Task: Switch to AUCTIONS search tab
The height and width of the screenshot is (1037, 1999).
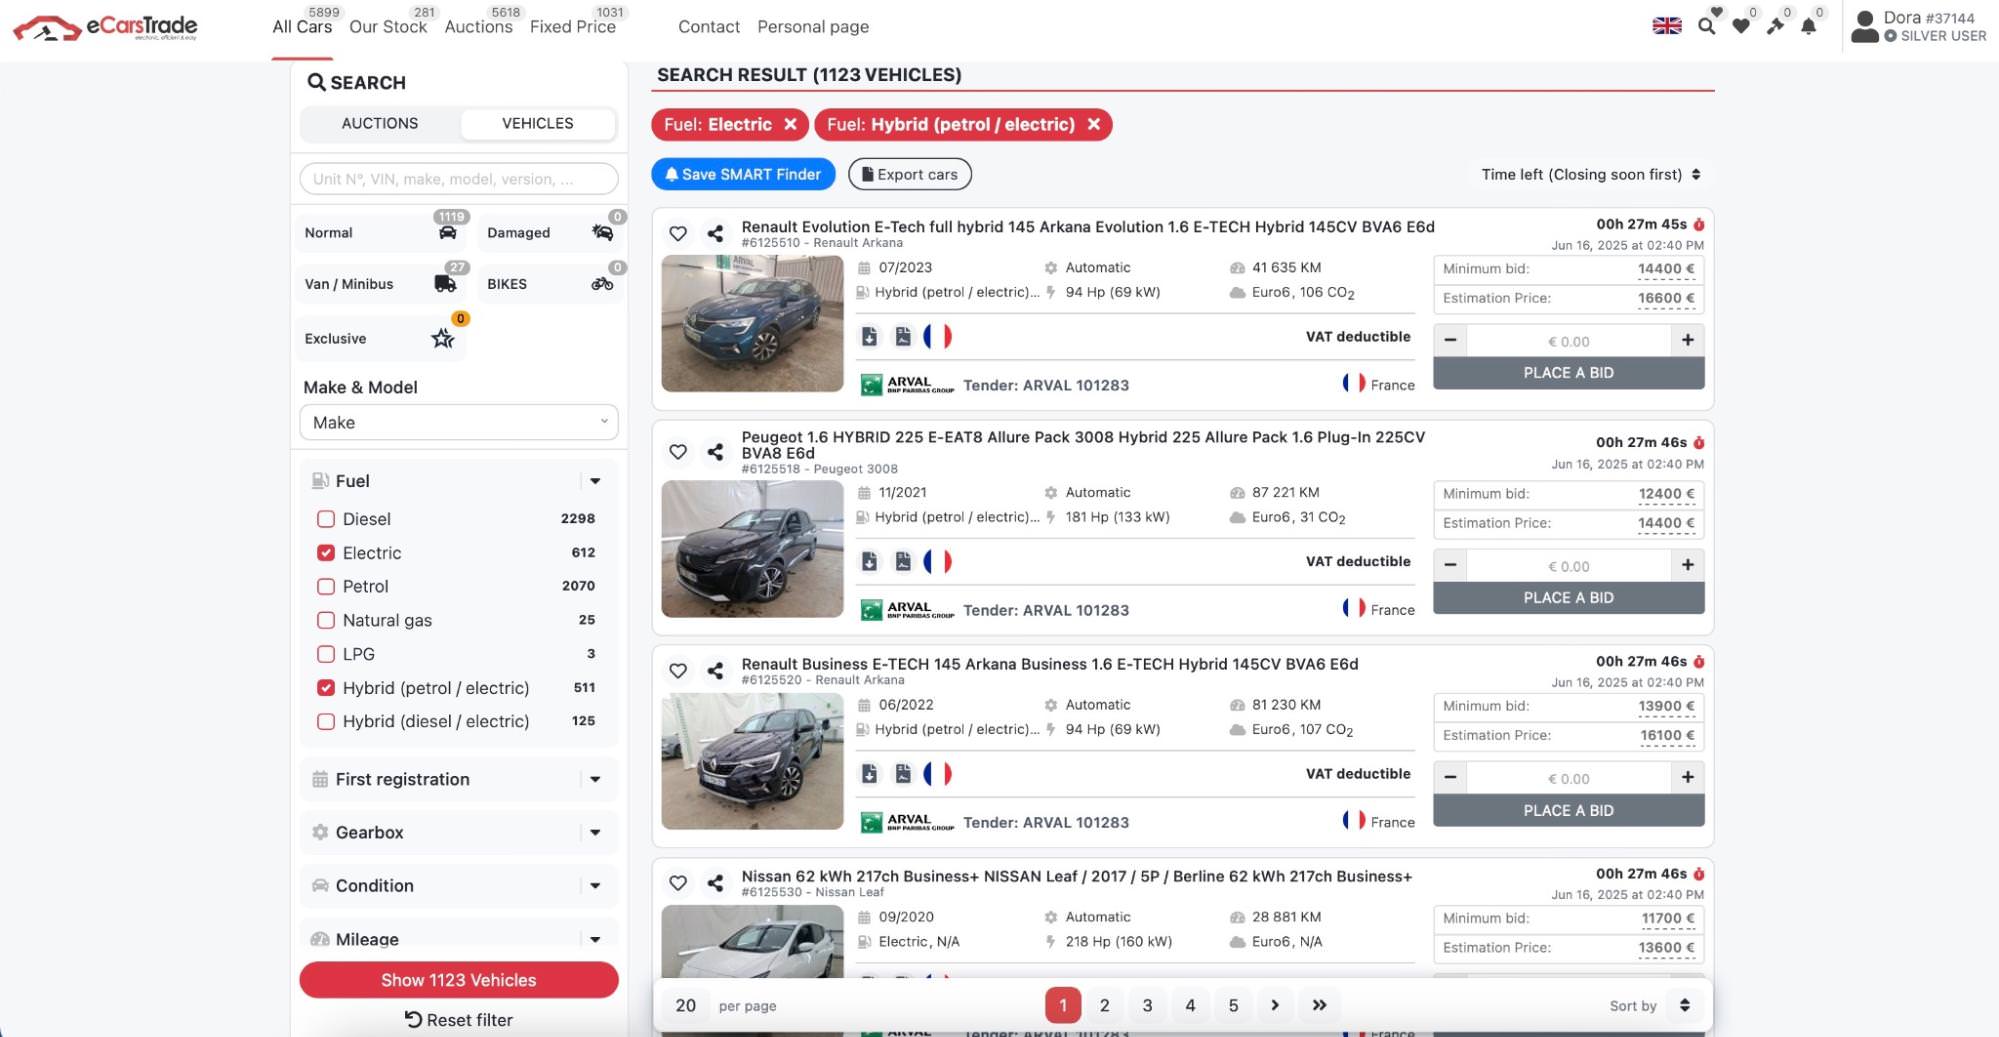Action: (380, 123)
